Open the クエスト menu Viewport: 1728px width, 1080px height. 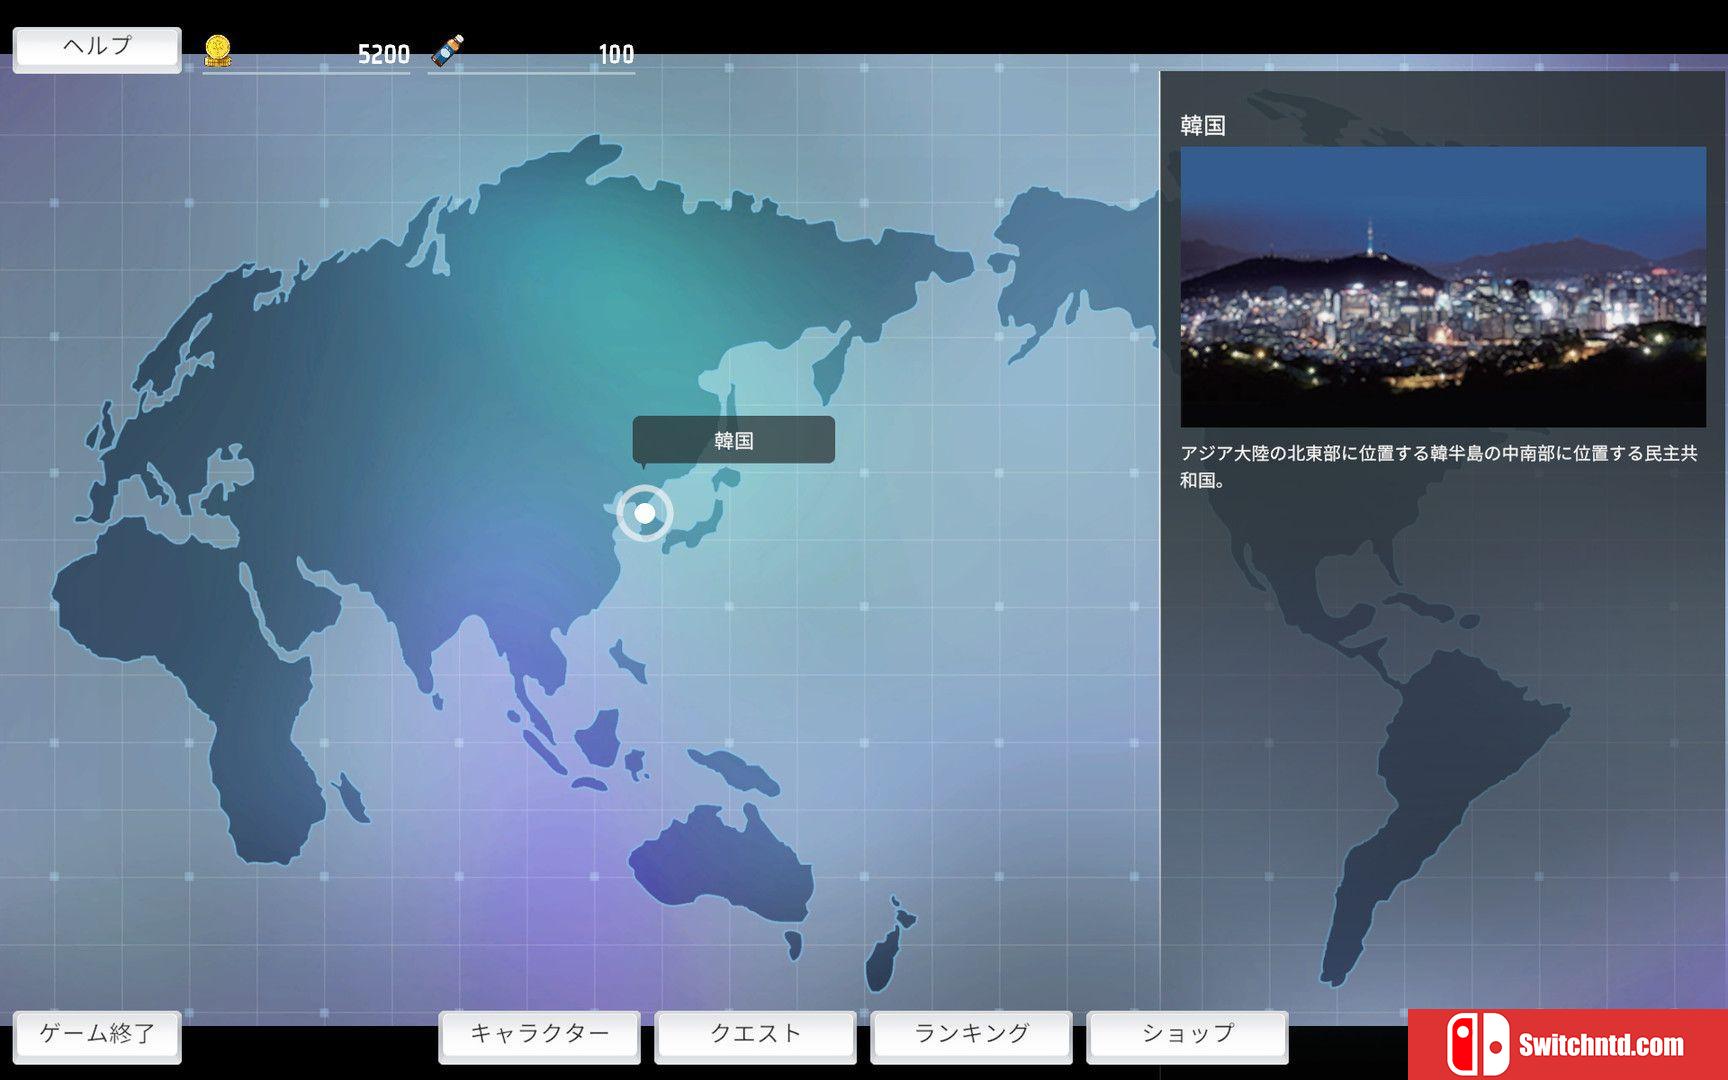tap(756, 1035)
